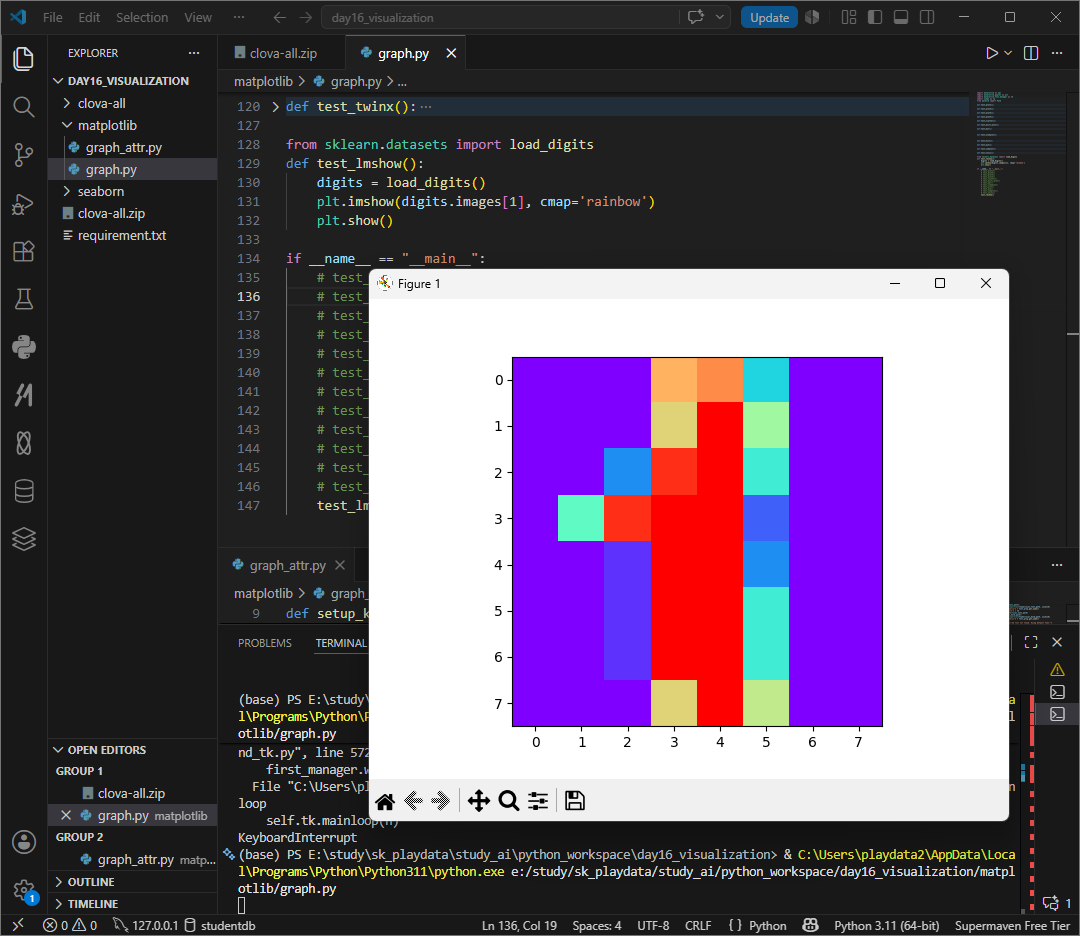Select graph_attr.py tab in lower editor group
Image resolution: width=1080 pixels, height=936 pixels.
click(287, 565)
